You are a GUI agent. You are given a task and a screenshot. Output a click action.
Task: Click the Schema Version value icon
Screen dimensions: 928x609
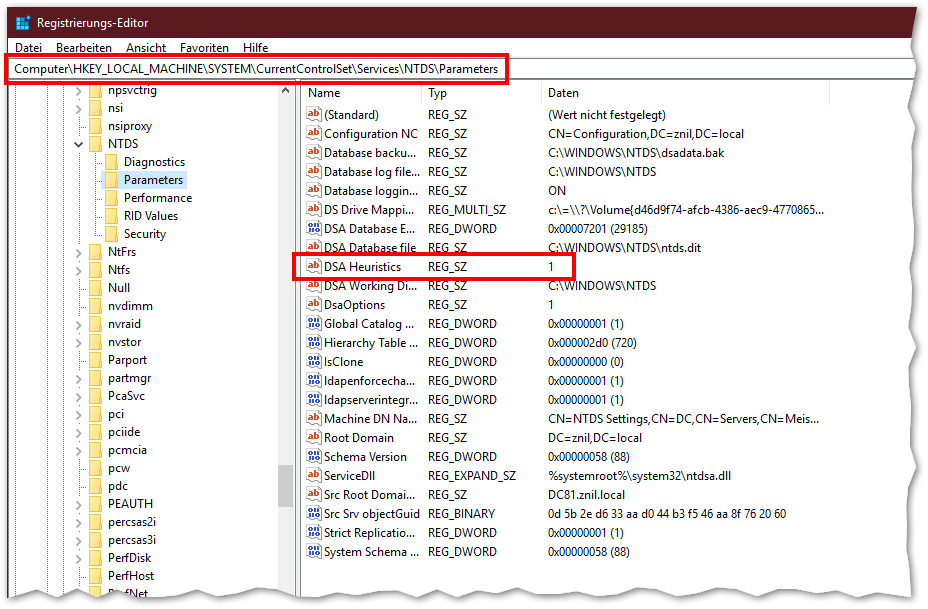pyautogui.click(x=313, y=457)
